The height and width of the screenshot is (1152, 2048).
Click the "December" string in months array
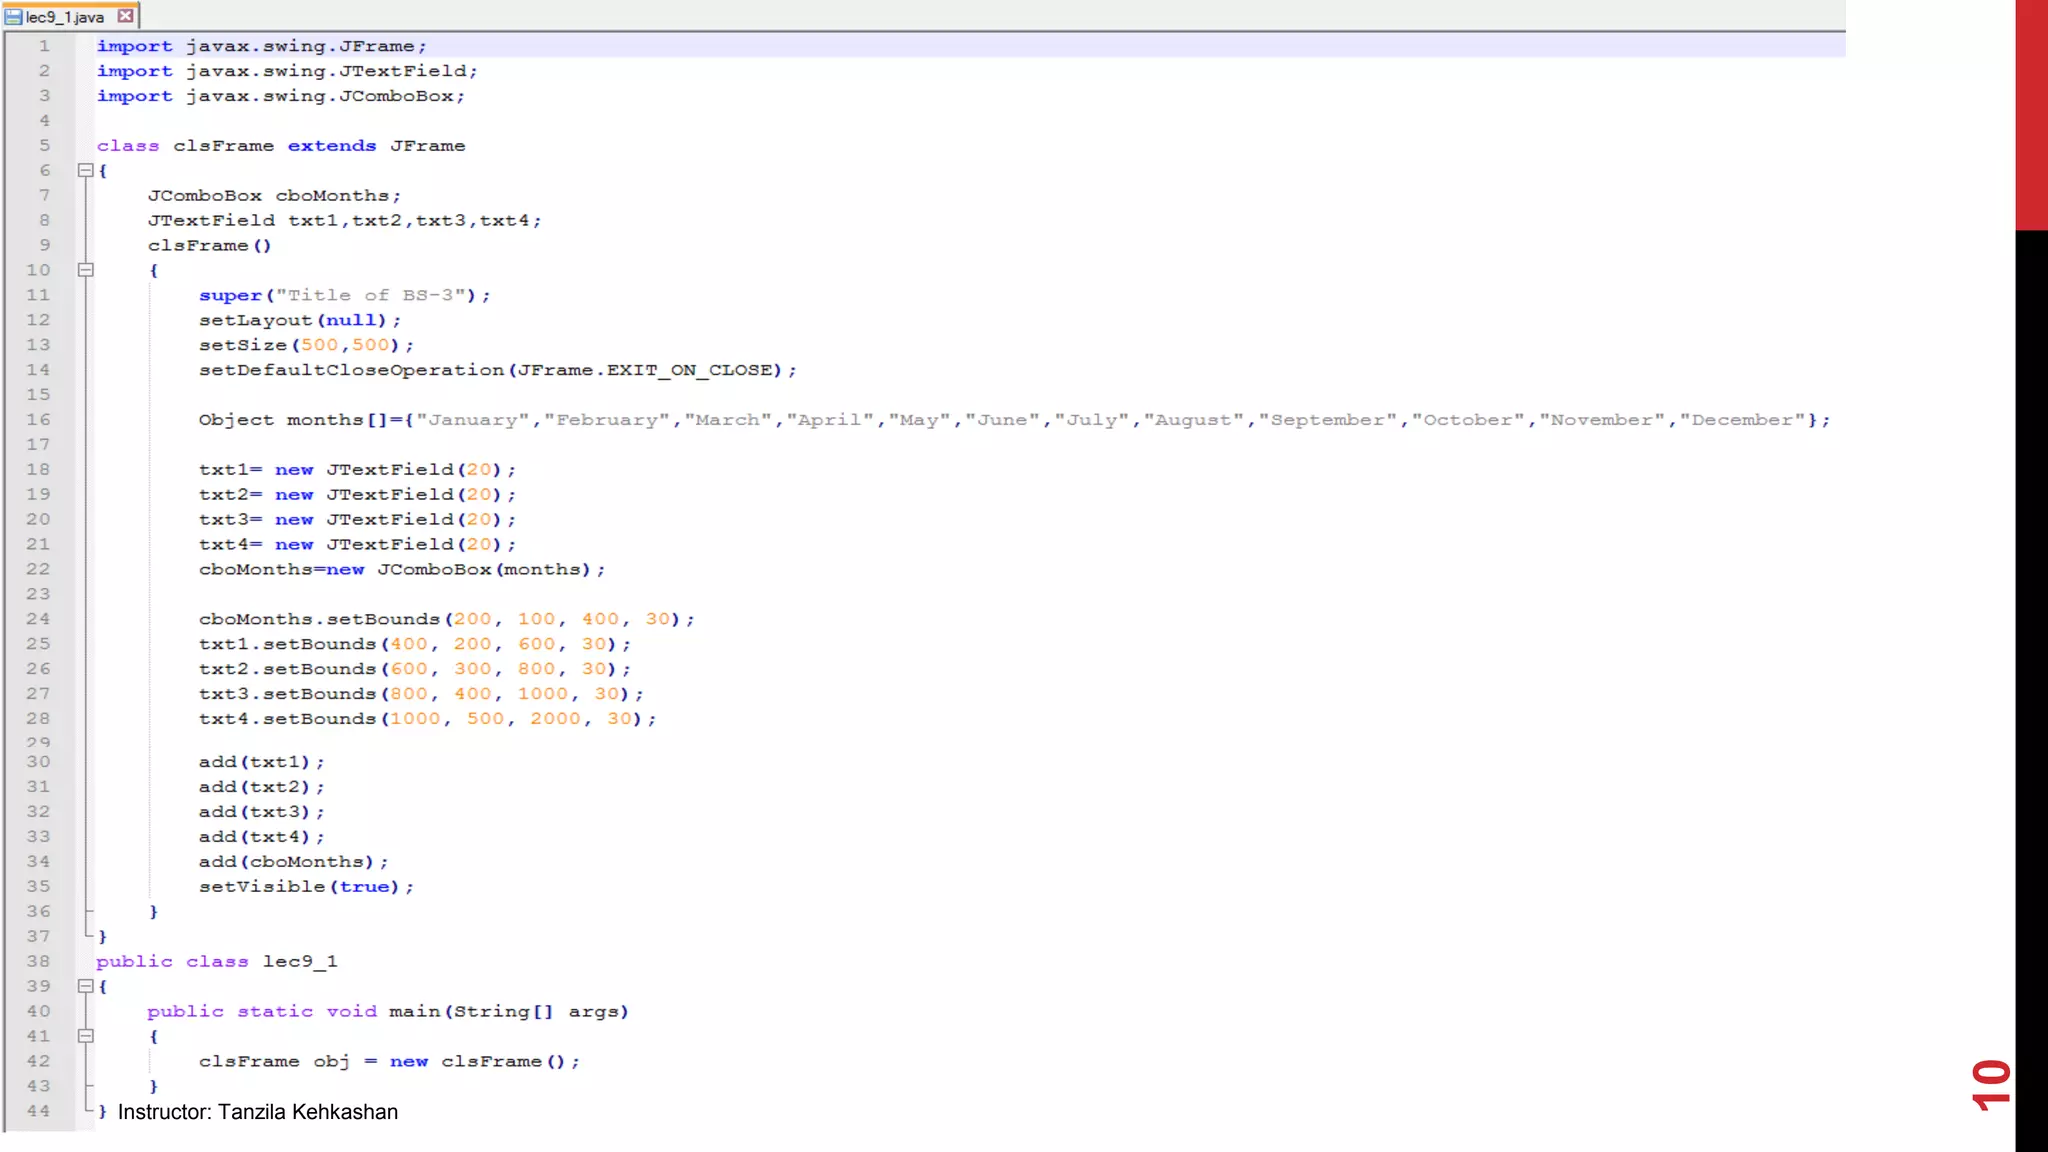pos(1742,420)
